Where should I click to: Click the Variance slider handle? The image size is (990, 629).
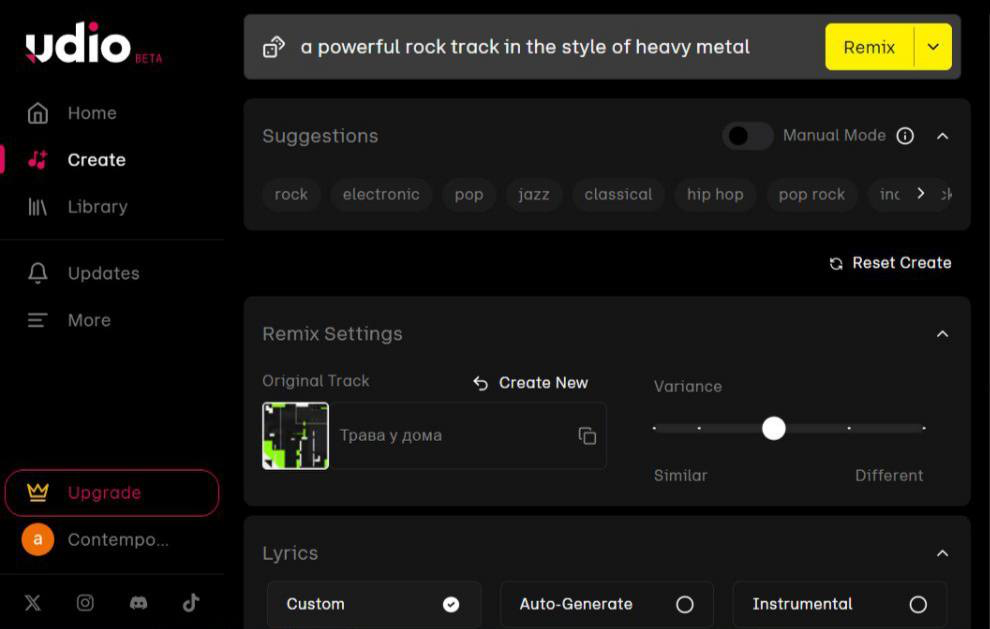point(774,428)
